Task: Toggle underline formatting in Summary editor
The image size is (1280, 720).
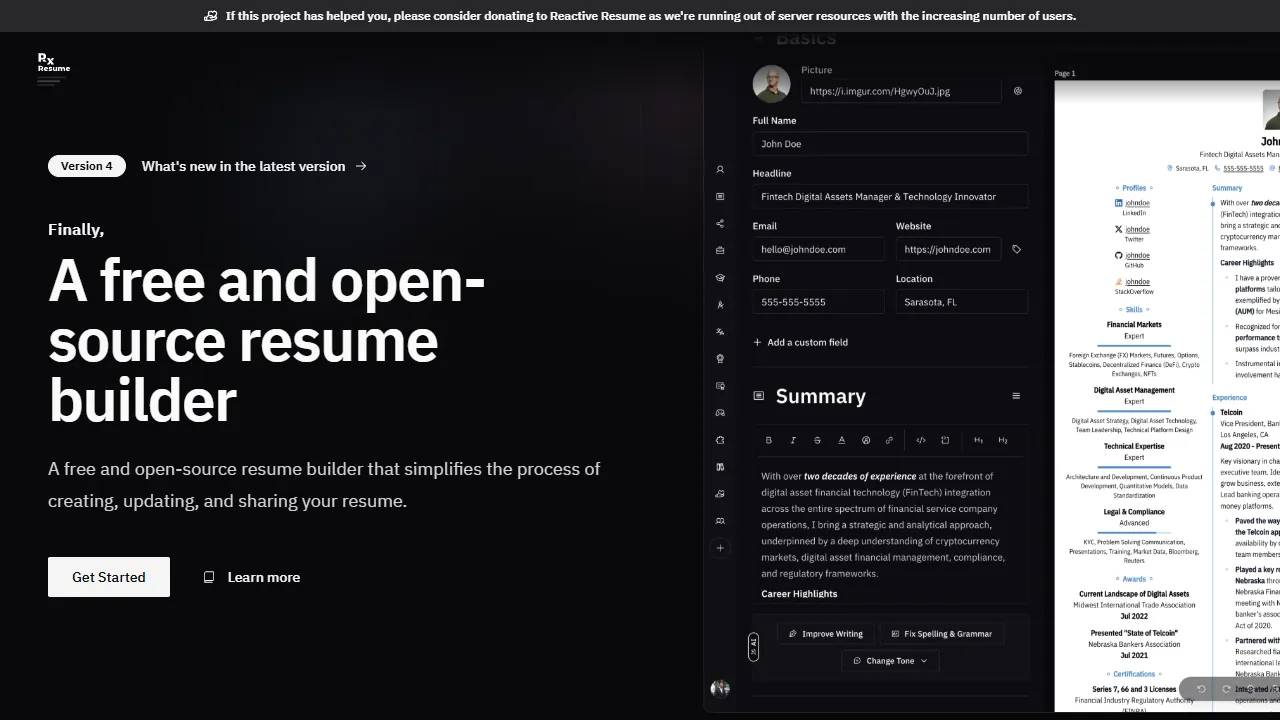Action: 841,440
